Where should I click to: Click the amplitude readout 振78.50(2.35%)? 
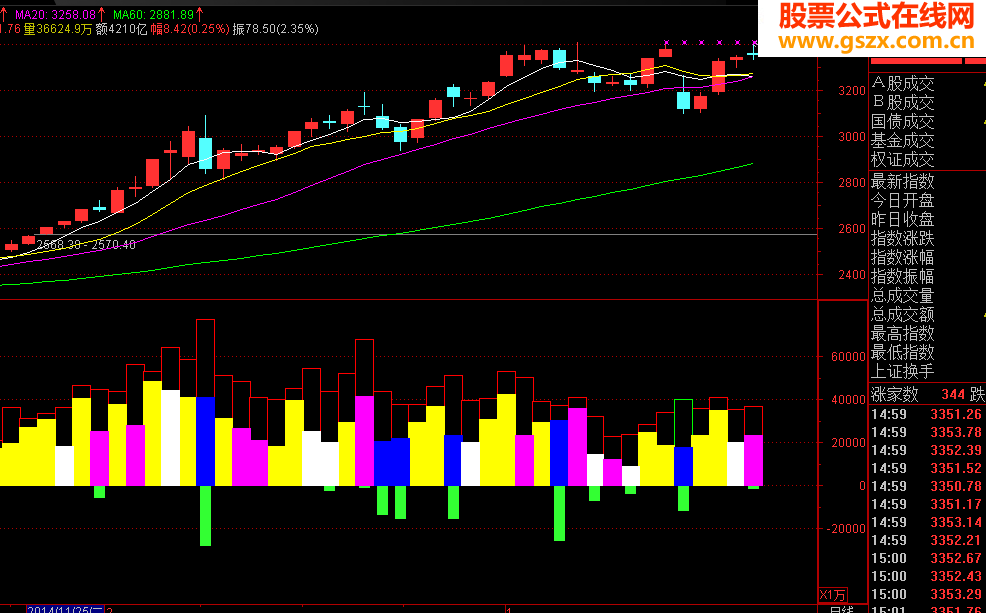point(275,29)
